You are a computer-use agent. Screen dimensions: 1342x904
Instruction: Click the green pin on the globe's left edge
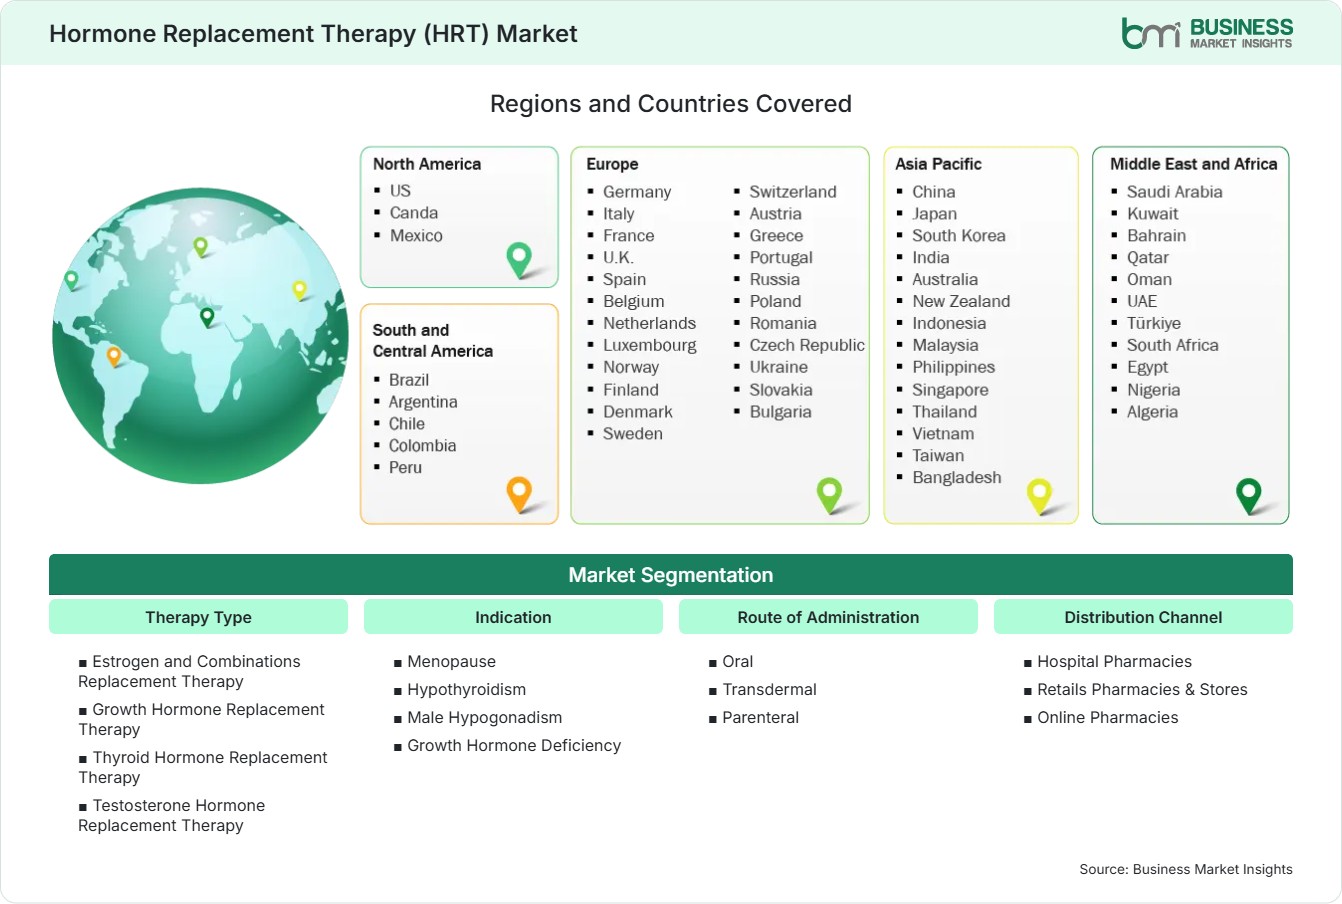[71, 280]
